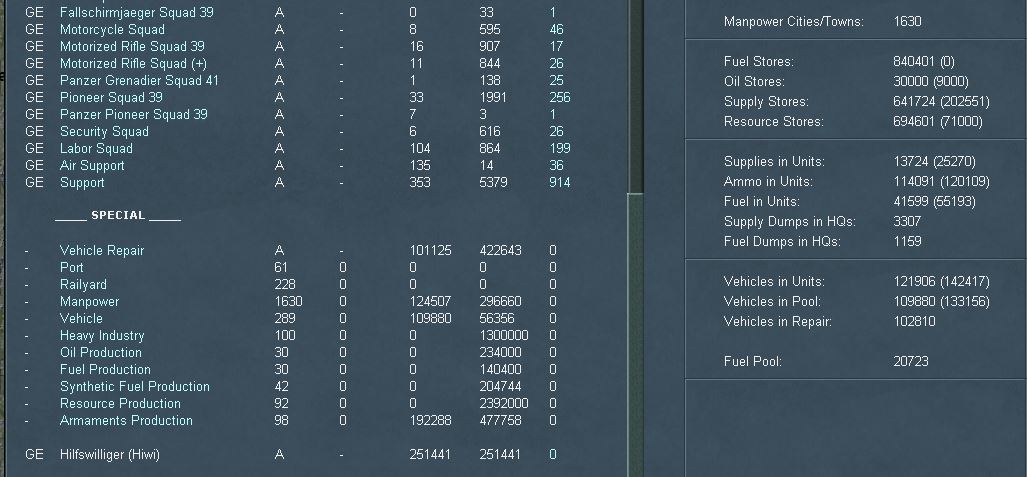Click Labor Squad value 104
The height and width of the screenshot is (477, 1027).
click(420, 149)
